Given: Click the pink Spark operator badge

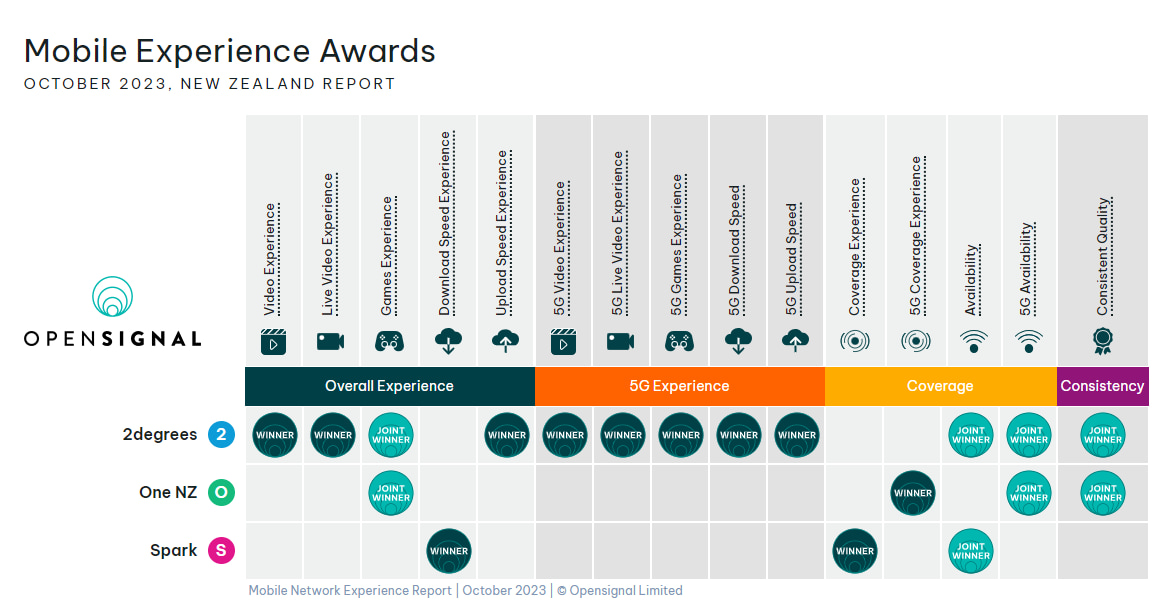Looking at the screenshot, I should click(221, 550).
